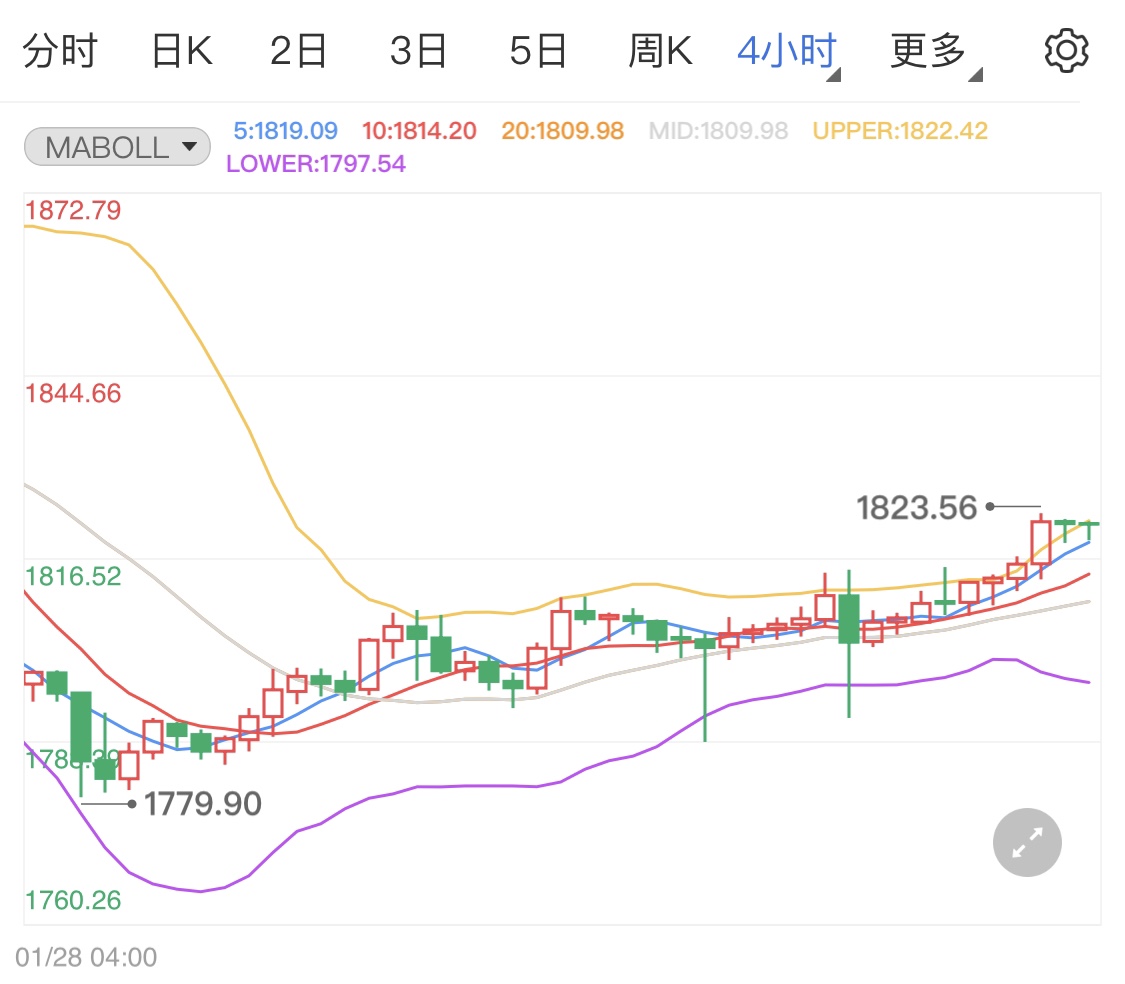Viewport: 1125px width, 984px height.
Task: Open the MABOLL indicator dropdown
Action: tap(118, 148)
